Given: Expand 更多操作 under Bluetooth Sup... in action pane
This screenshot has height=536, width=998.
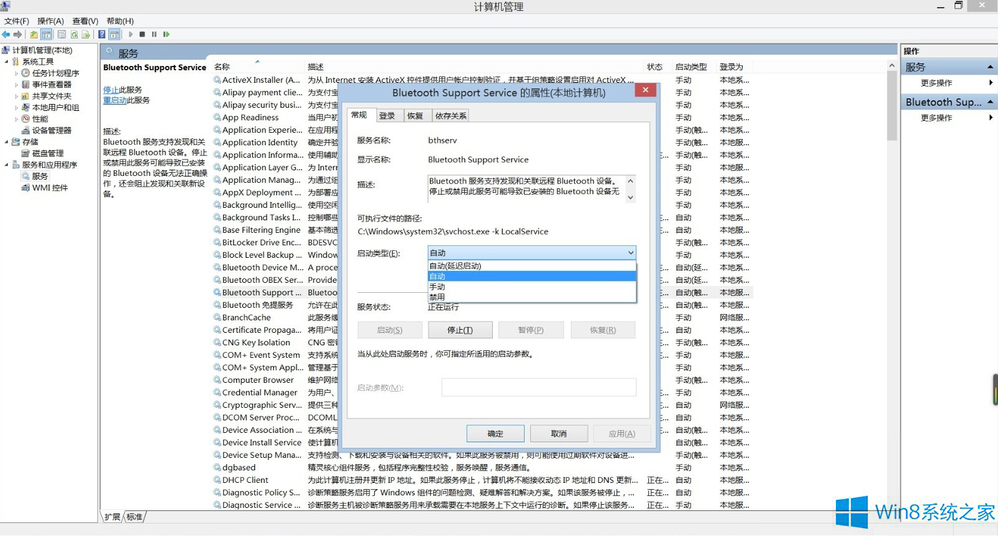Looking at the screenshot, I should pyautogui.click(x=990, y=118).
